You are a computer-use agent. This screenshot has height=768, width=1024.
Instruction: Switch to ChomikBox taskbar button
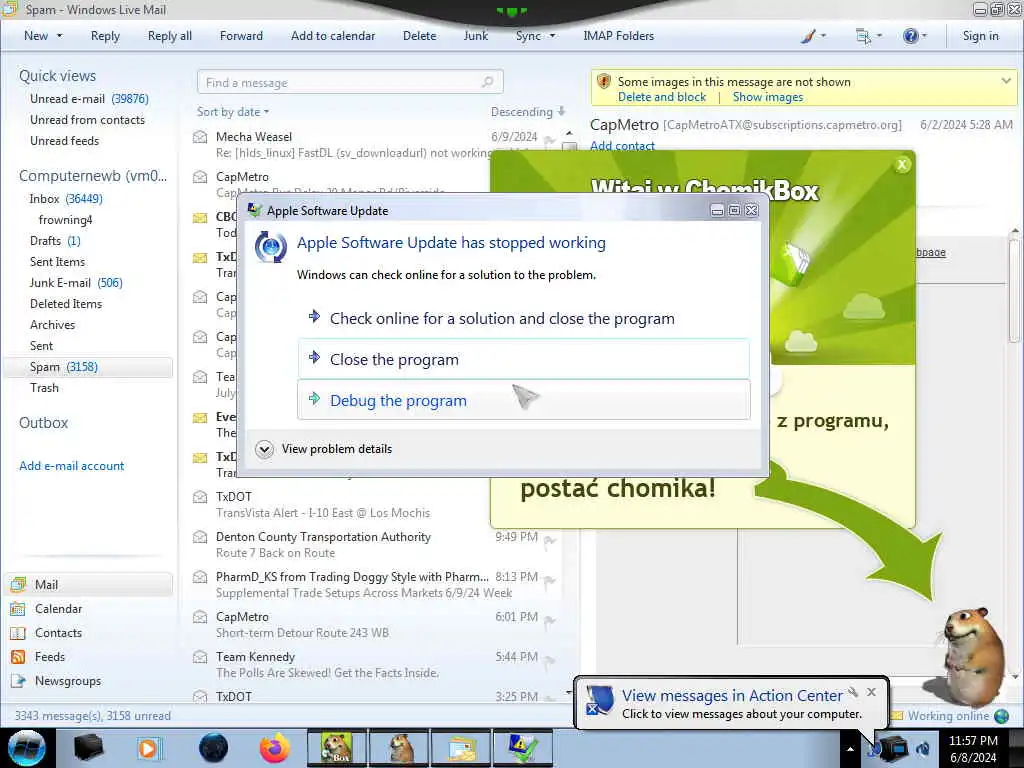pyautogui.click(x=337, y=748)
